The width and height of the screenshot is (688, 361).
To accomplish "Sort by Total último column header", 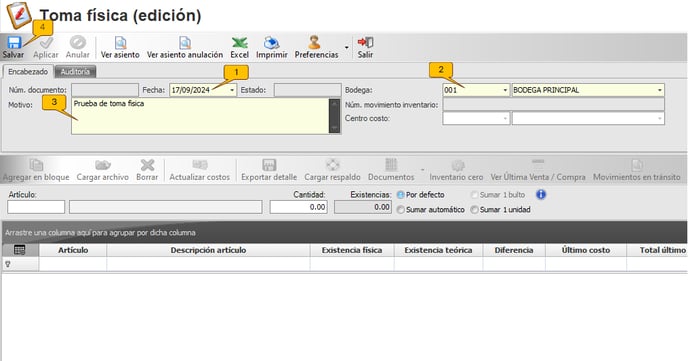I will [x=657, y=250].
